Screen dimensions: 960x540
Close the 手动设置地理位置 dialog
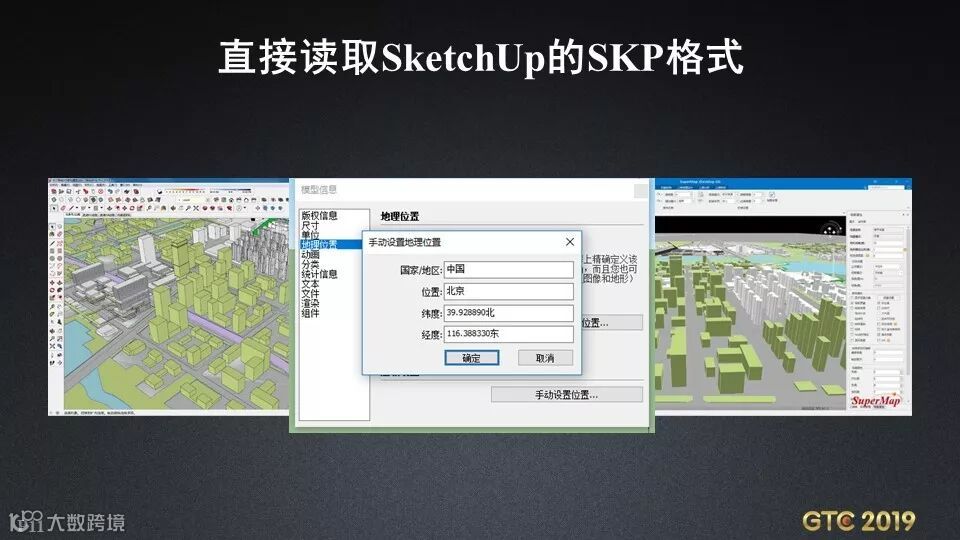[x=570, y=242]
